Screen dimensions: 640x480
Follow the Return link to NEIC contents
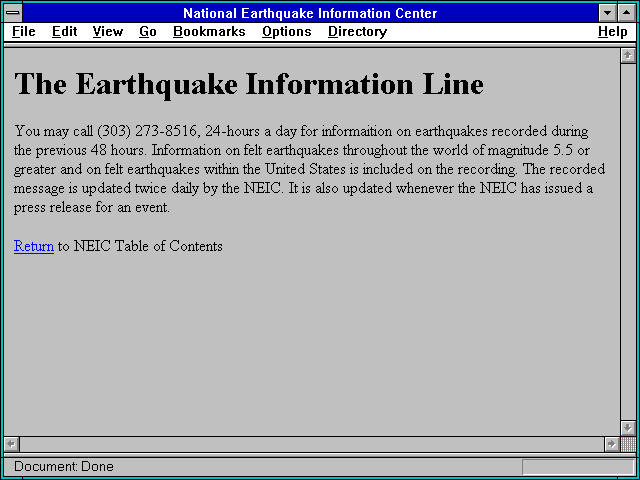[34, 246]
